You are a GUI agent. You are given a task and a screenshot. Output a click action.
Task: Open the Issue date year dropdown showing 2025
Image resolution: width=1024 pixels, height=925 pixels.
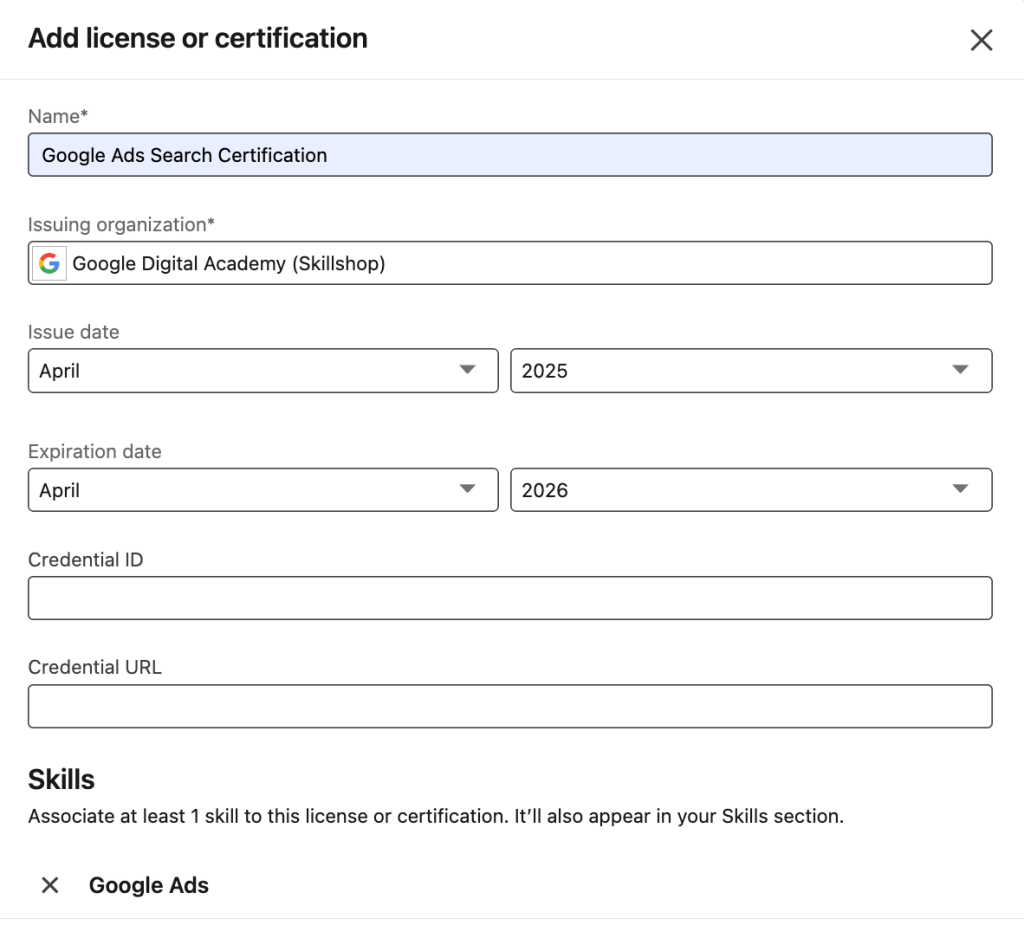(751, 370)
